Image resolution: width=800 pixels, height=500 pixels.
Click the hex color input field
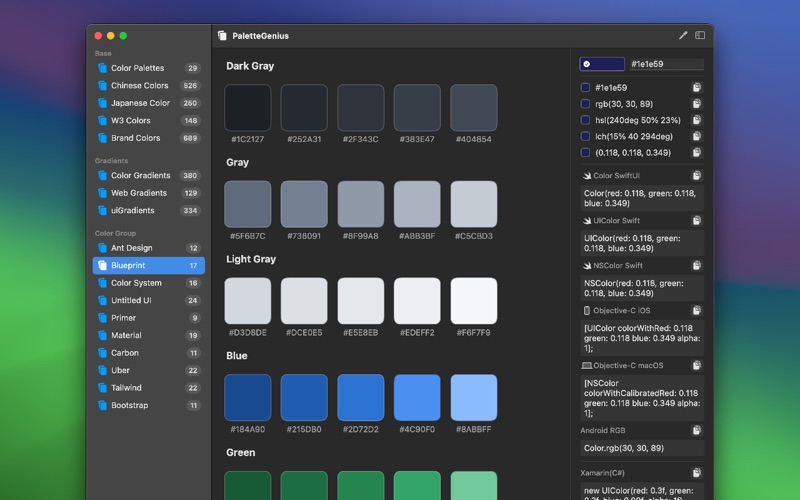[665, 64]
